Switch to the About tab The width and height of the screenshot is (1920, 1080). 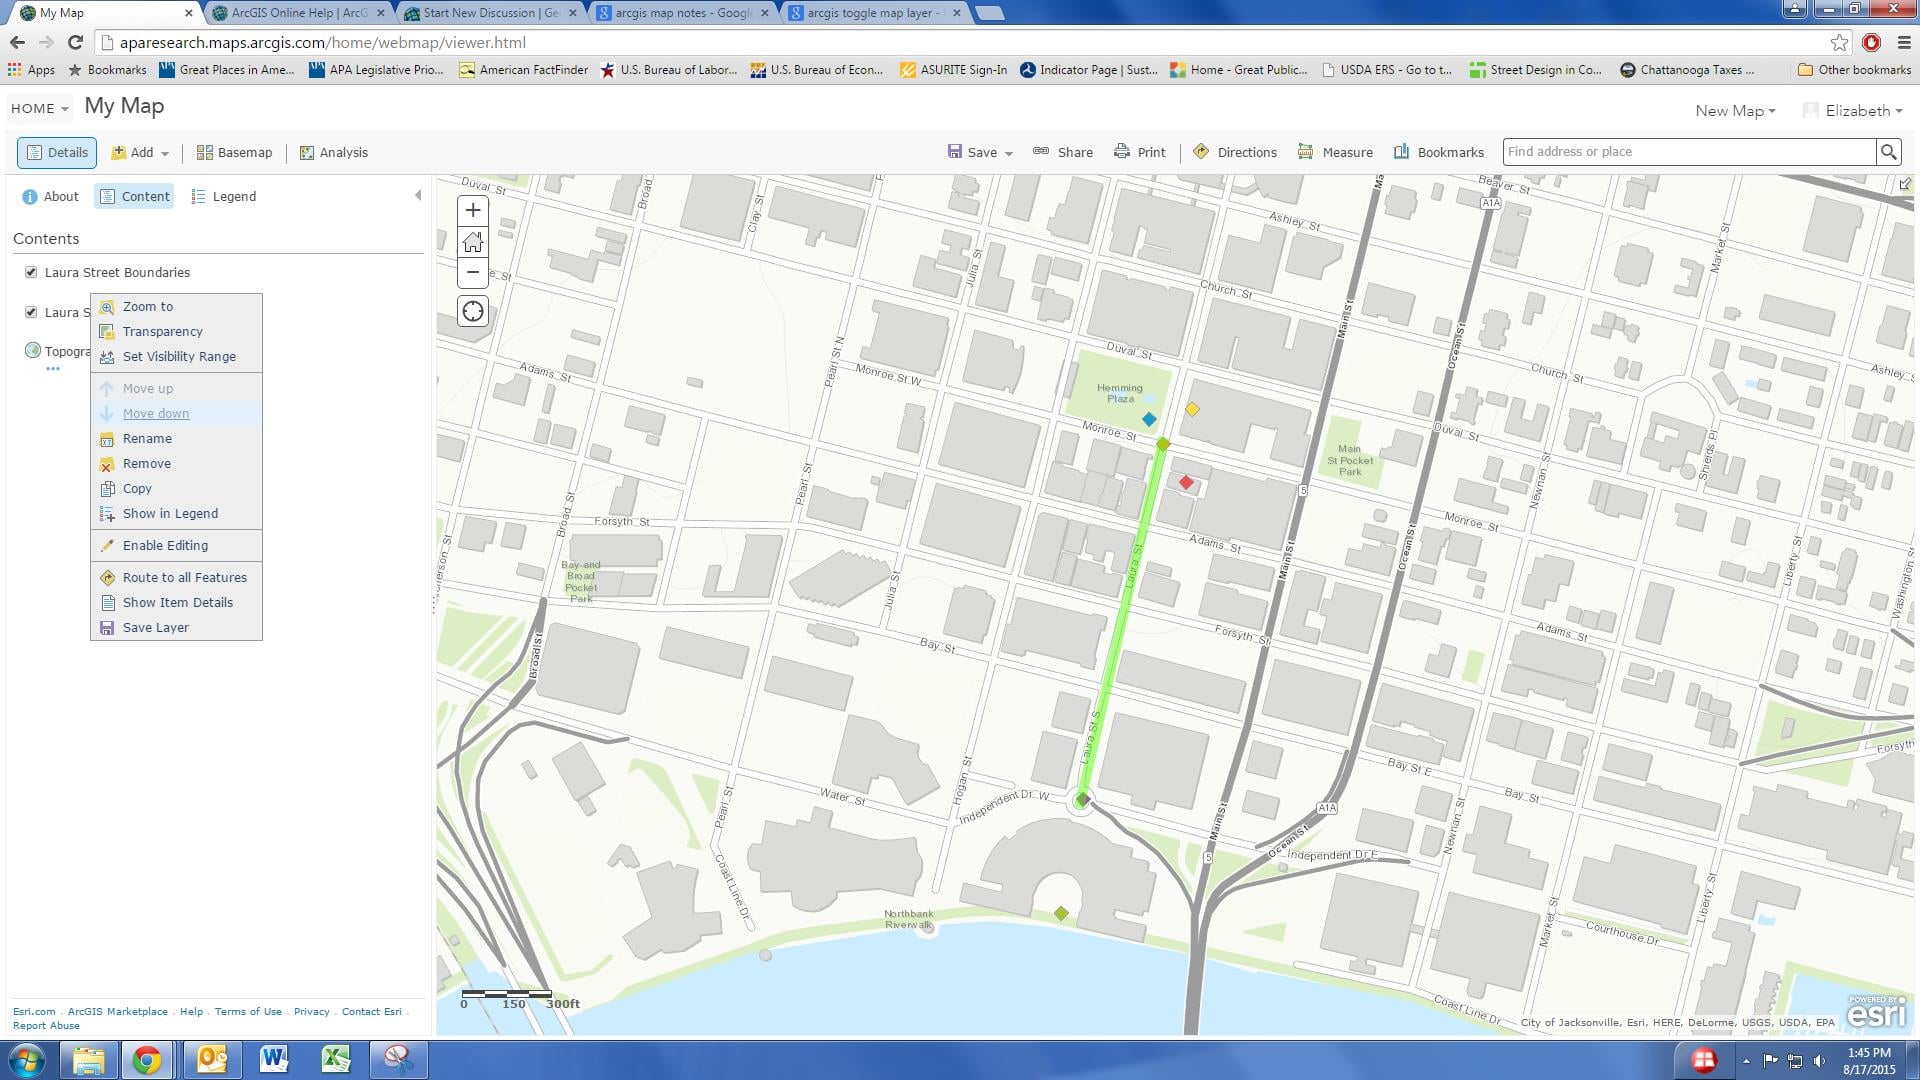coord(50,196)
